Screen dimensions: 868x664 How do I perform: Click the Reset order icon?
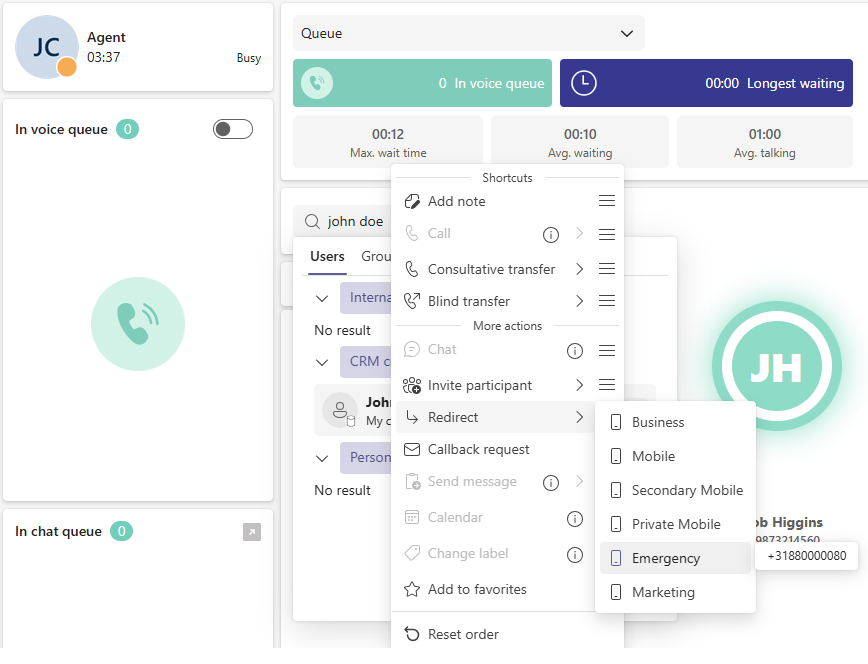412,634
